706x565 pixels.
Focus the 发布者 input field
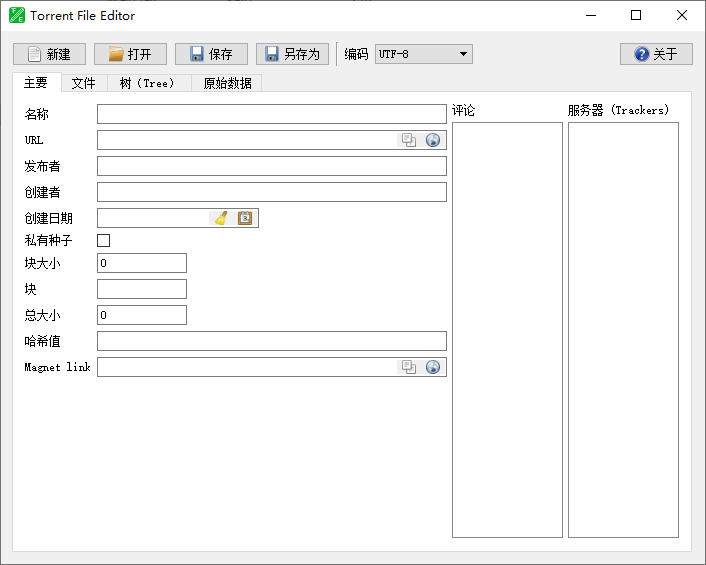[x=272, y=166]
